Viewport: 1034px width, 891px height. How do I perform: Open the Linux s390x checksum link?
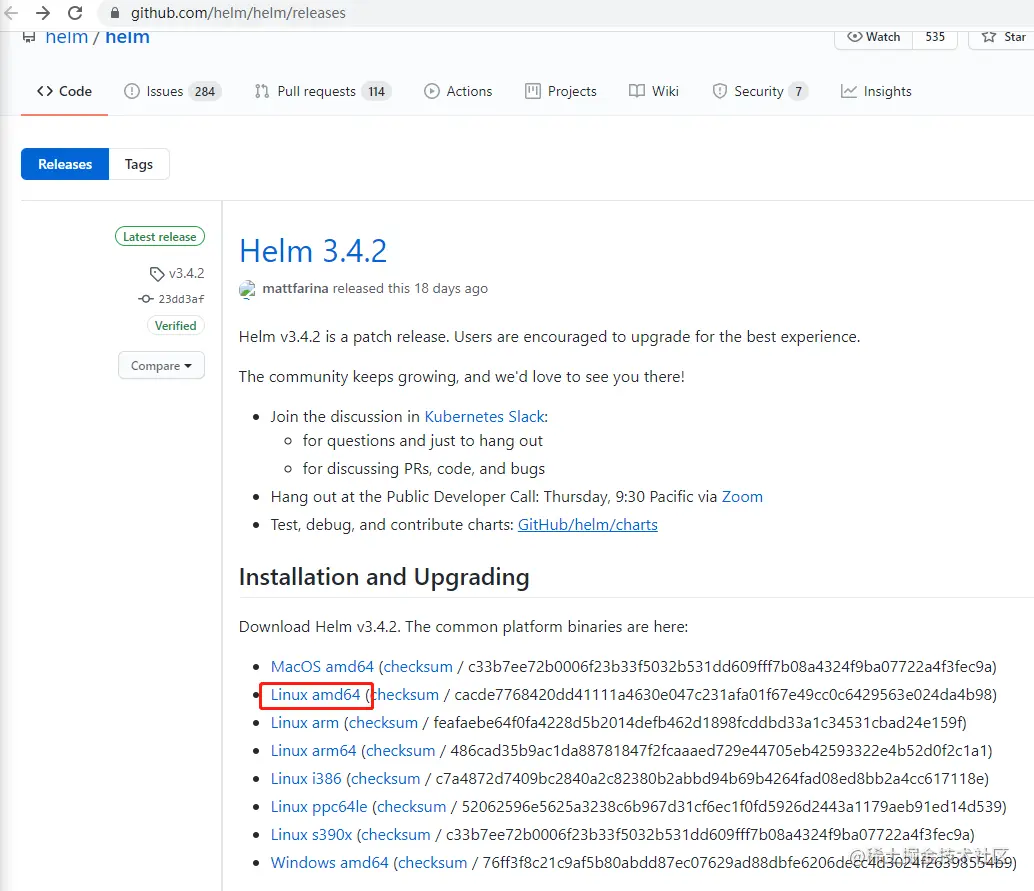396,835
